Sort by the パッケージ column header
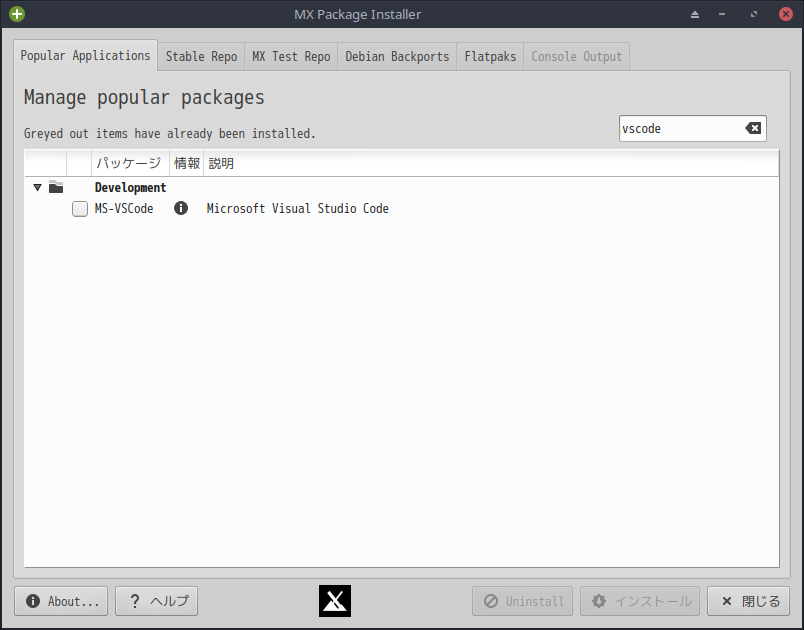Viewport: 804px width, 630px height. 130,164
